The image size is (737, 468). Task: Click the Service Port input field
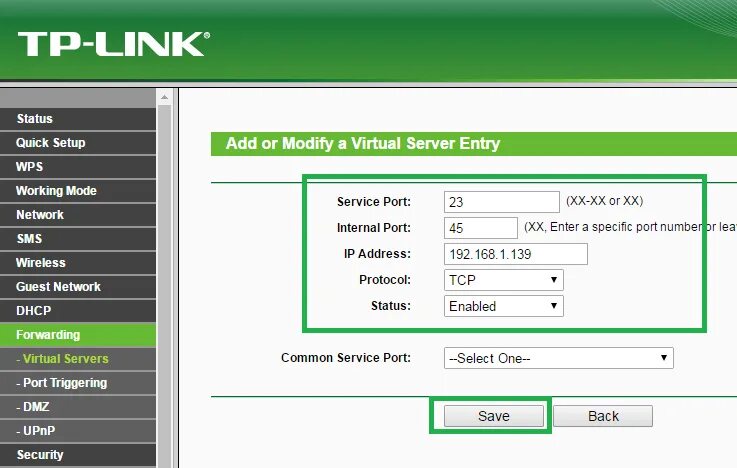[502, 202]
